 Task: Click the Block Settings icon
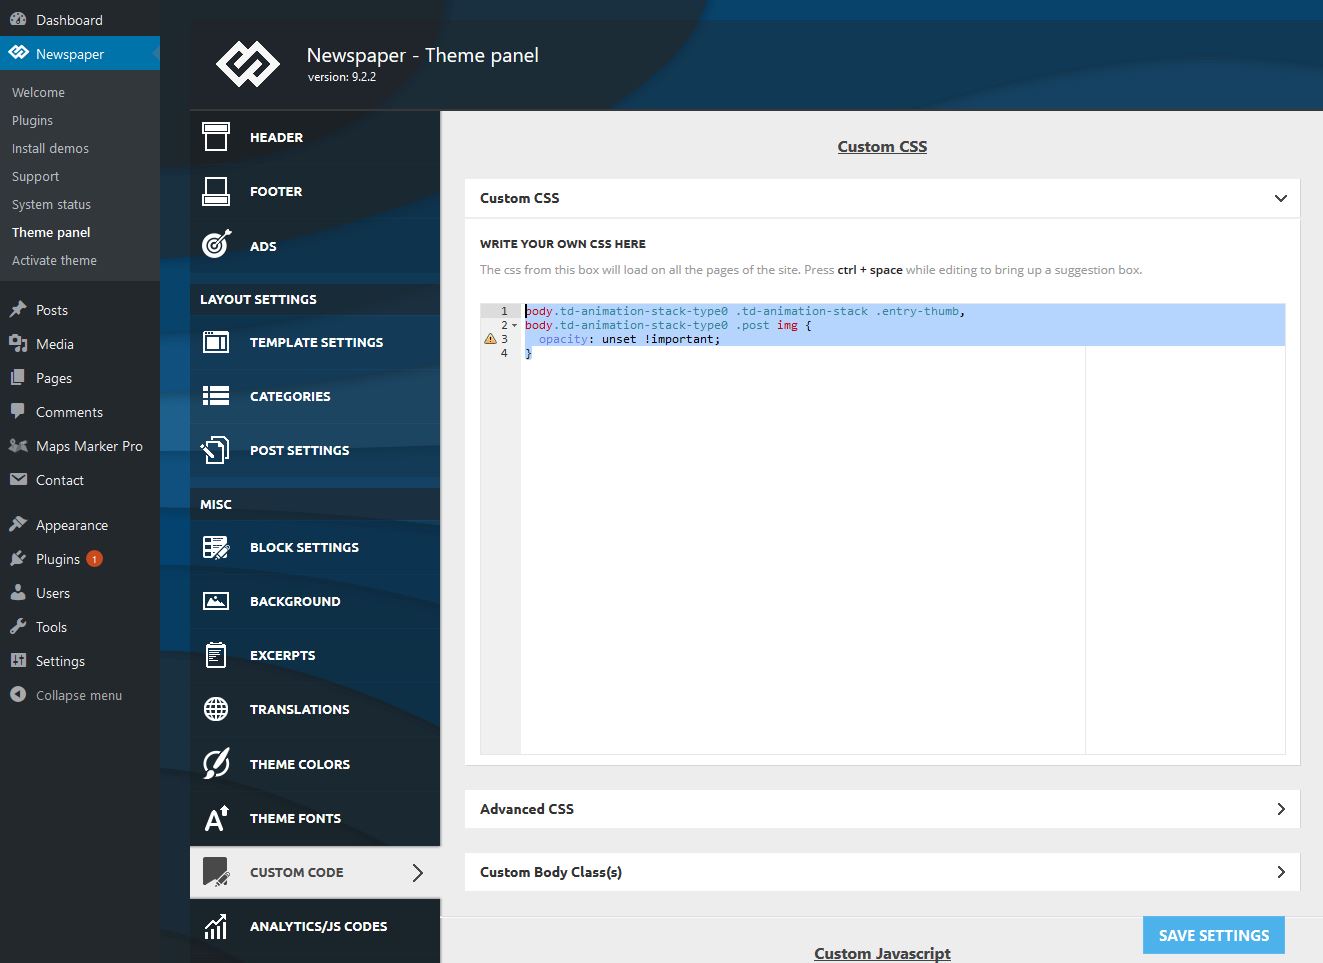pyautogui.click(x=216, y=547)
